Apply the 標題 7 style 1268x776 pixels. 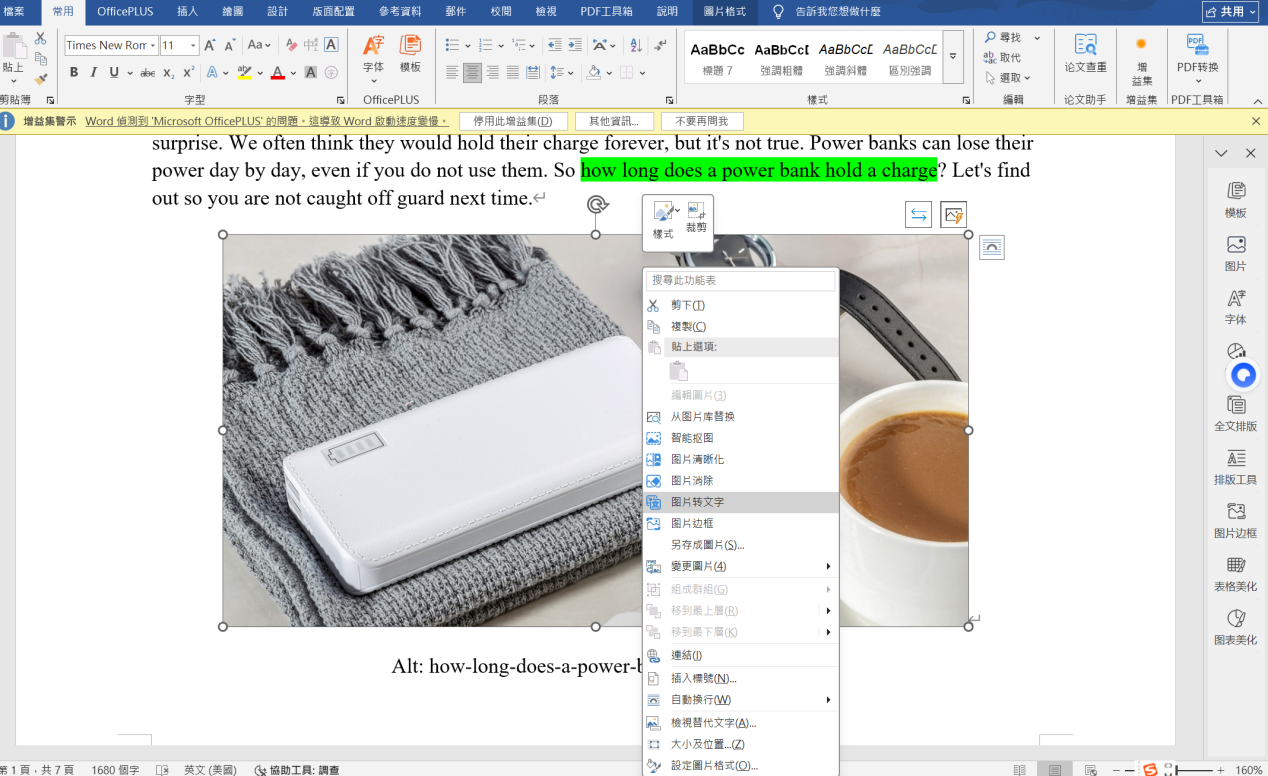(717, 57)
